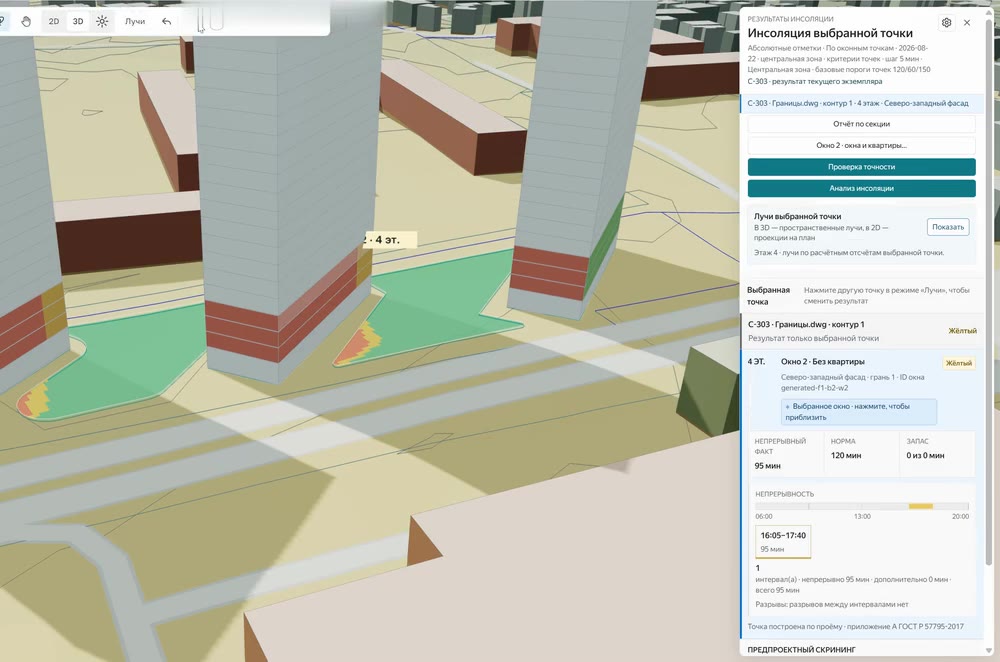Viewport: 1000px width, 662px height.
Task: Open Окно 2 окна и квартиры selector
Action: tap(862, 145)
